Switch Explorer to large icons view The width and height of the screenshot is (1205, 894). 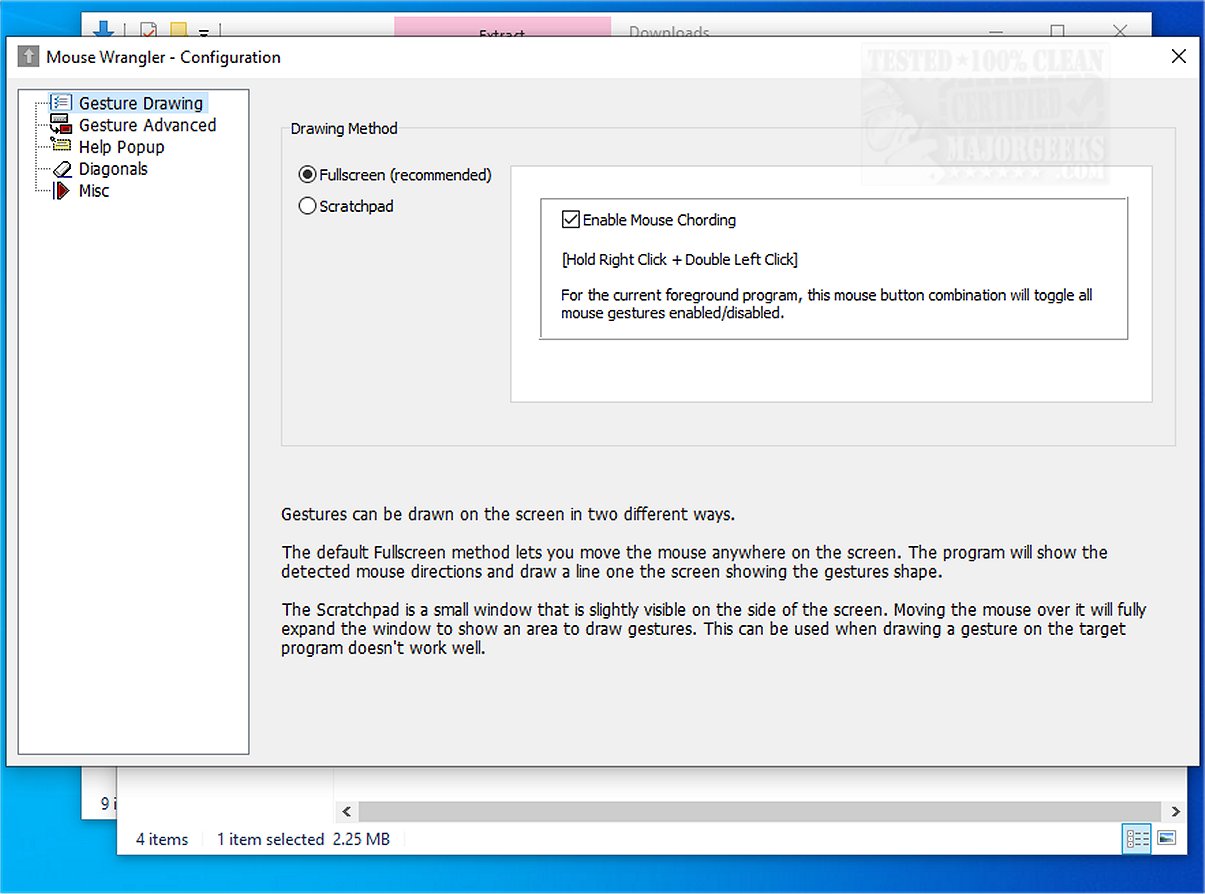(x=1166, y=839)
